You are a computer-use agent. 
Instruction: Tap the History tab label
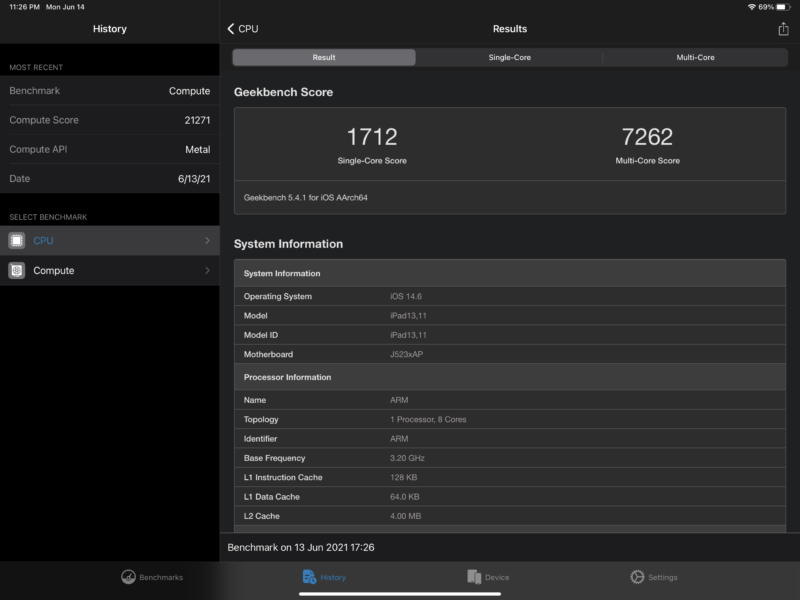point(333,578)
